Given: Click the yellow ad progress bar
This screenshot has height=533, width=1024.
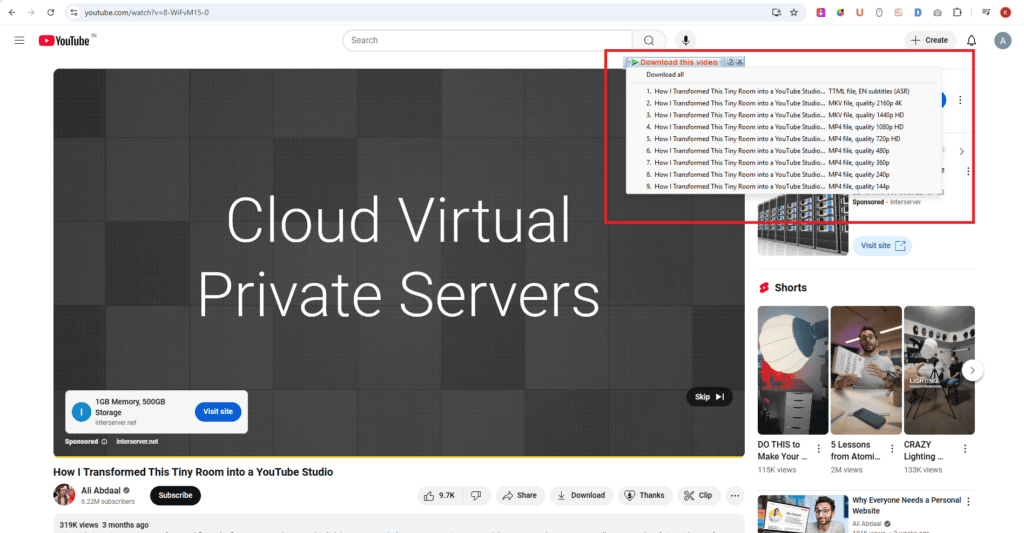Looking at the screenshot, I should click(399, 456).
